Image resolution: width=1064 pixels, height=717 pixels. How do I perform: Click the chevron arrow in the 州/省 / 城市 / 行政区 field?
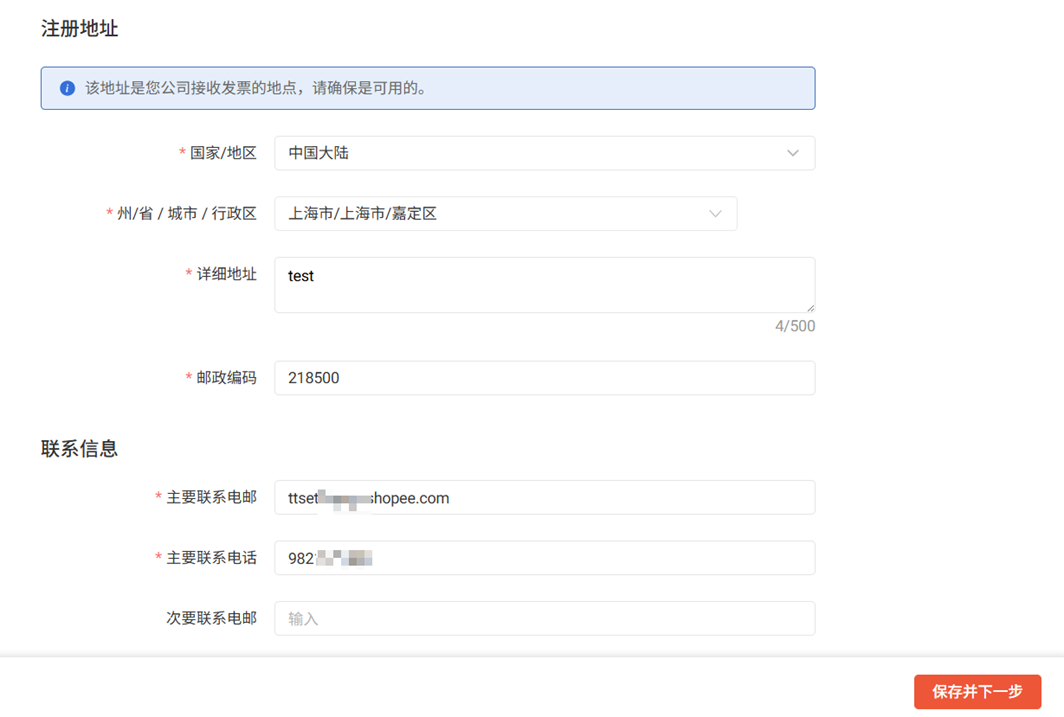[715, 214]
